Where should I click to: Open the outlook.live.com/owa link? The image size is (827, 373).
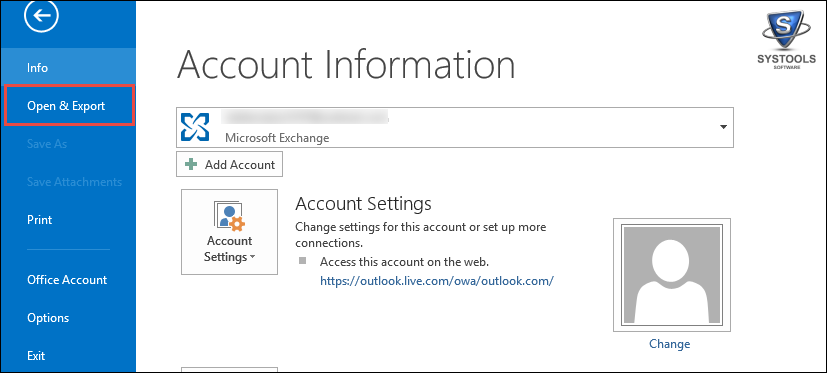(437, 281)
